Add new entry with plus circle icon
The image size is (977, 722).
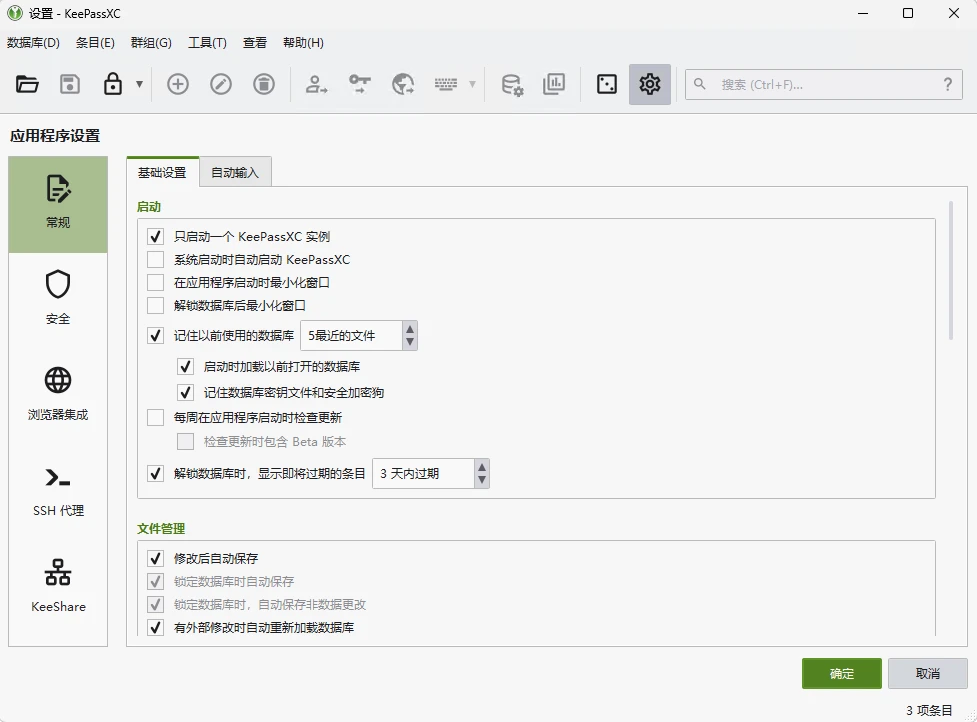(x=178, y=84)
